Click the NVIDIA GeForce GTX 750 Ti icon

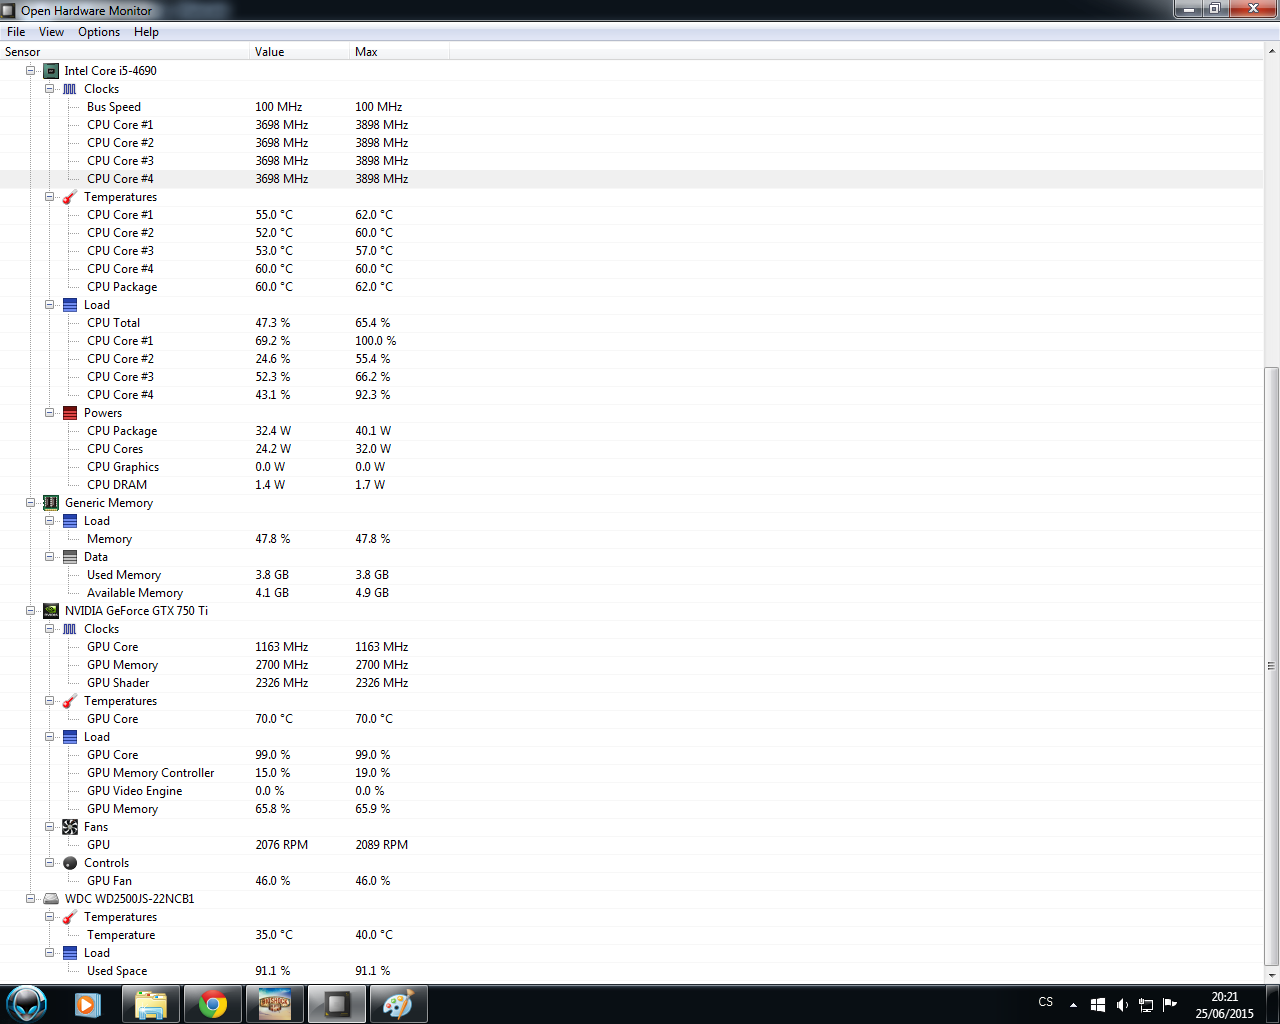(x=51, y=611)
